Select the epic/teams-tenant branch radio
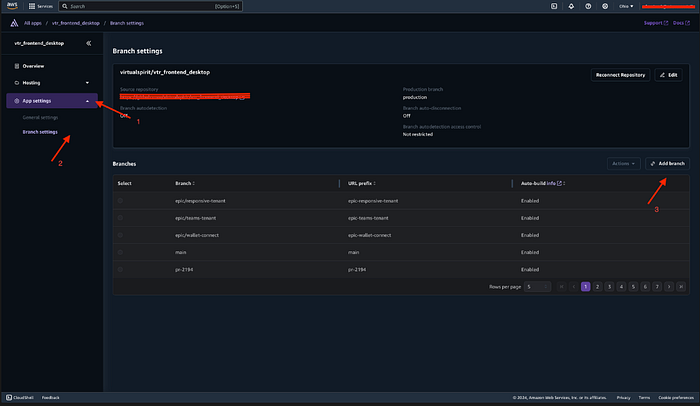The width and height of the screenshot is (700, 406). point(120,218)
